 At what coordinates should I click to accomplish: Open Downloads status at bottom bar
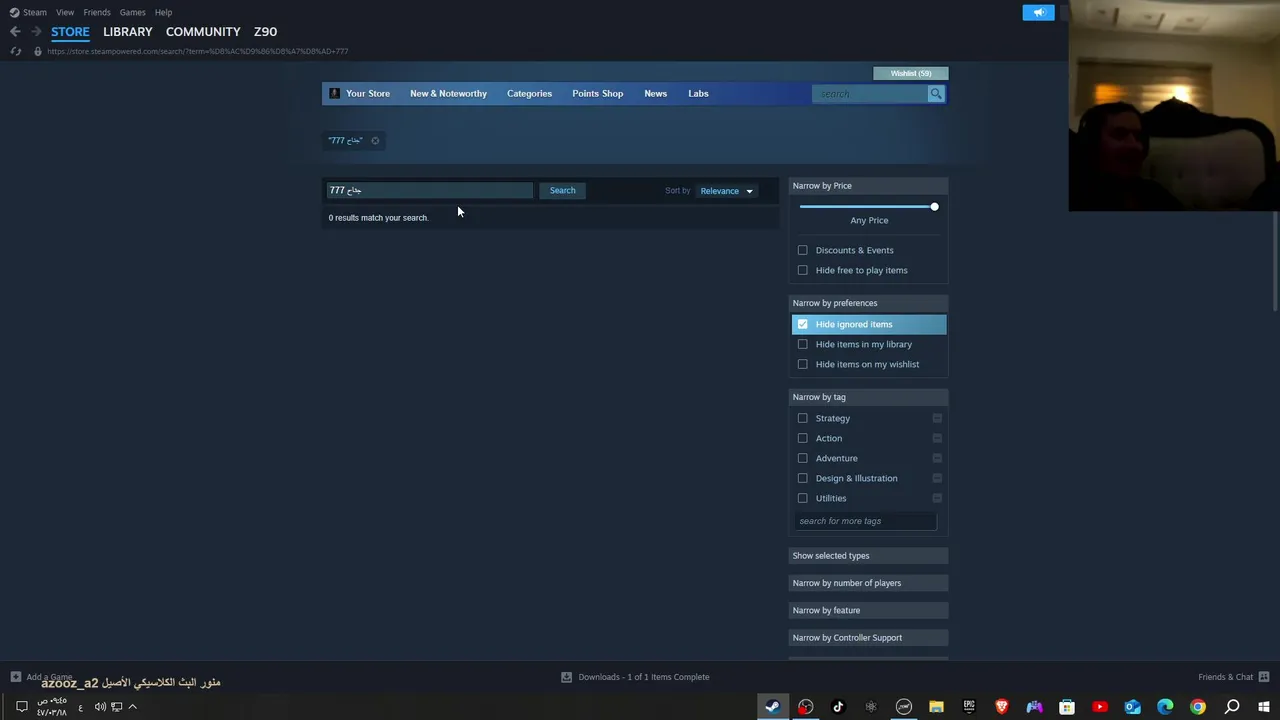(x=635, y=677)
